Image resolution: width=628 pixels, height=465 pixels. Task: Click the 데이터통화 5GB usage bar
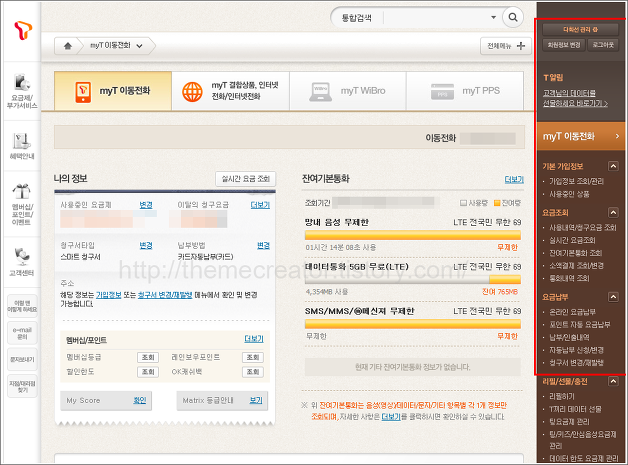[413, 280]
